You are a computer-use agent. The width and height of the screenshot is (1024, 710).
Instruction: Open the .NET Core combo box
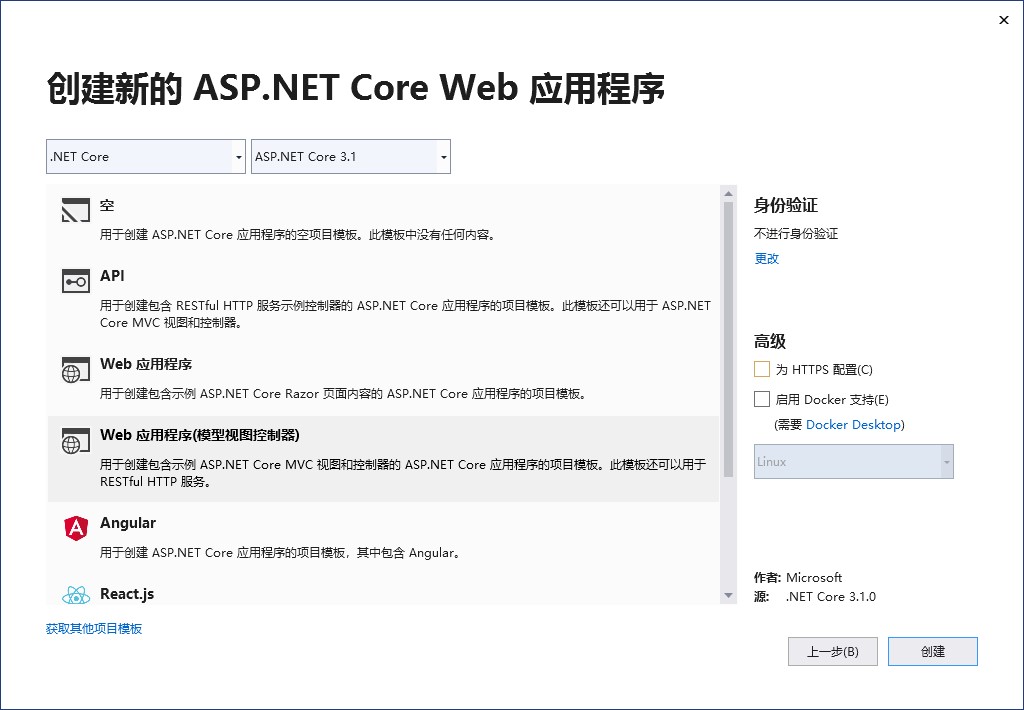[145, 156]
